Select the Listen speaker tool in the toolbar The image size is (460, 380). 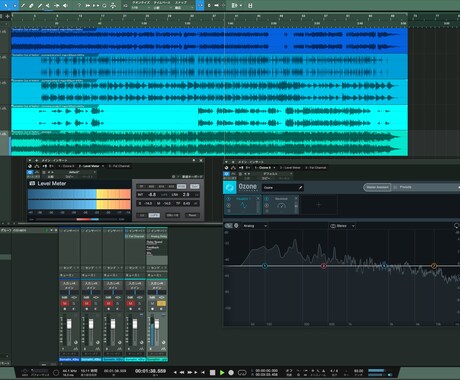point(65,6)
